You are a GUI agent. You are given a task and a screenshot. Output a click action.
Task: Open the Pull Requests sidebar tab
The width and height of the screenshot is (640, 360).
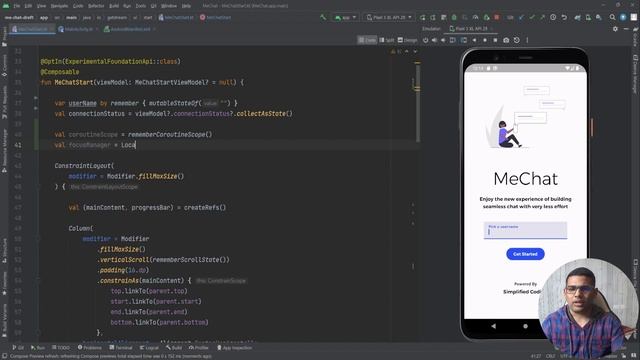(4, 102)
